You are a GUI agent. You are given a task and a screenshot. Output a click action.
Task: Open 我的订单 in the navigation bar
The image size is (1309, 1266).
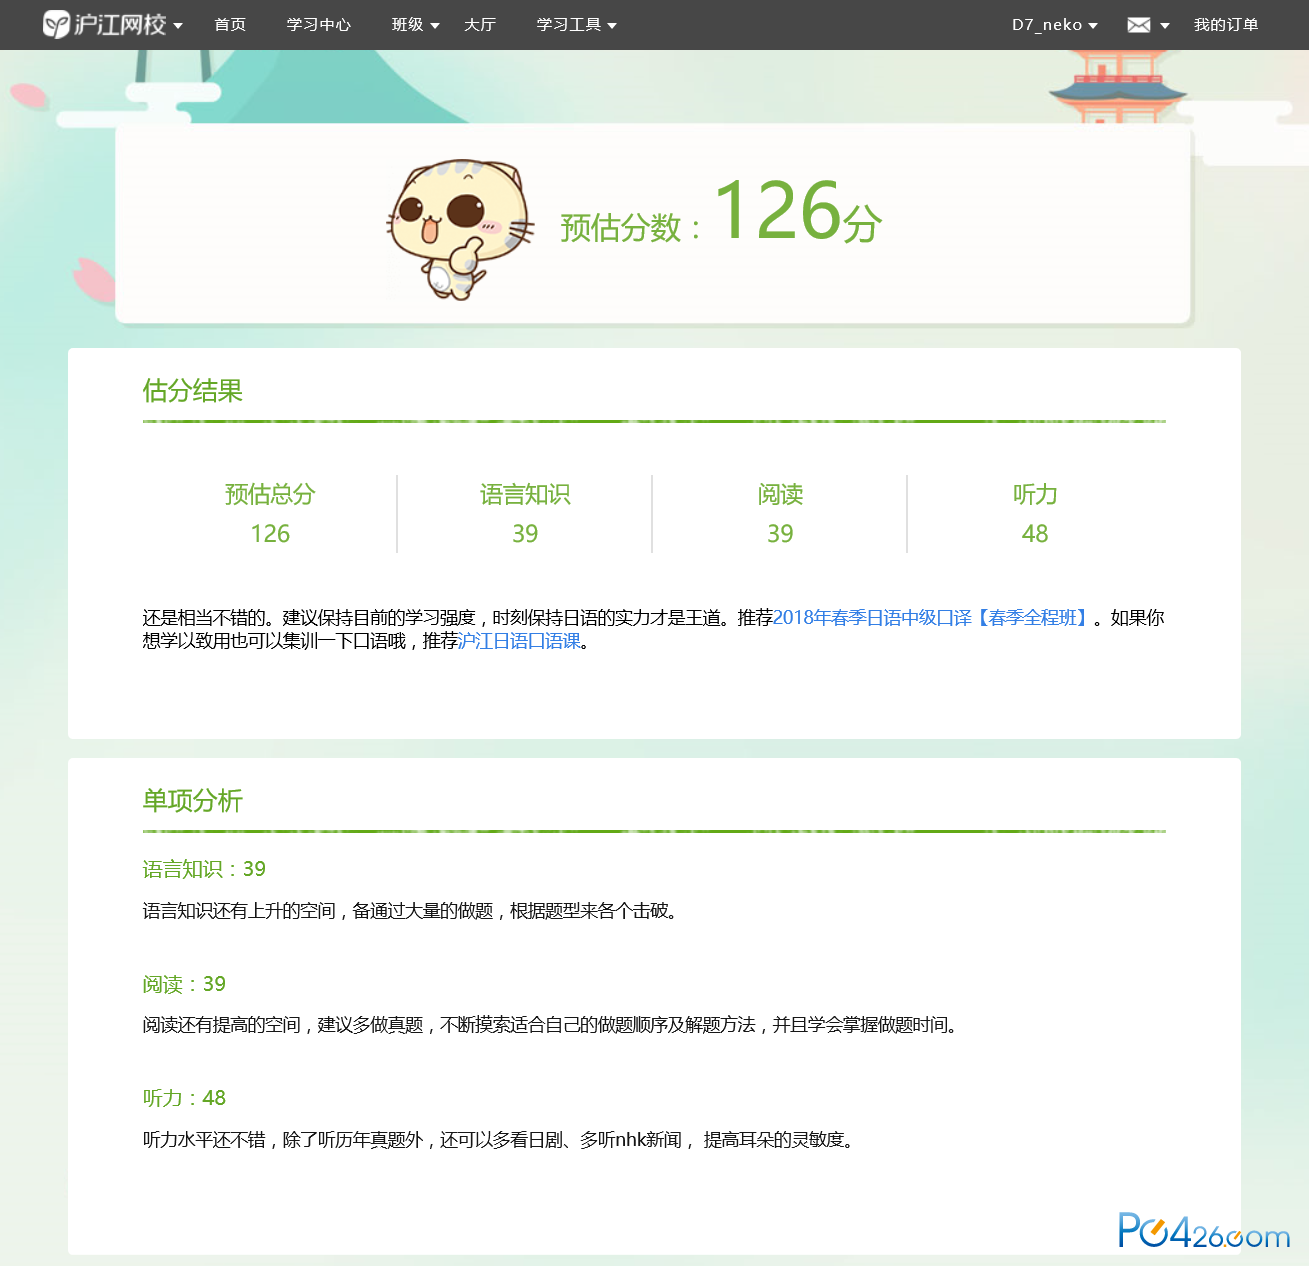click(1226, 25)
